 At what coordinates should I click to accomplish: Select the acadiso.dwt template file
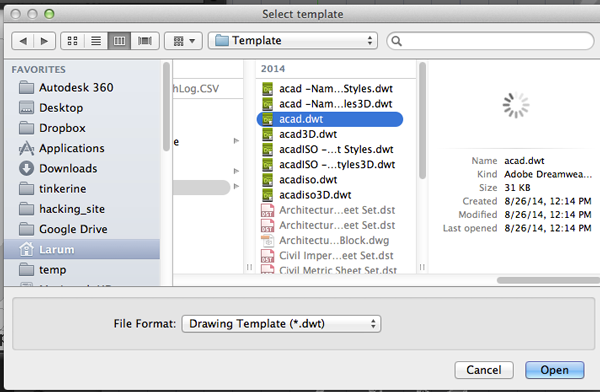point(308,180)
